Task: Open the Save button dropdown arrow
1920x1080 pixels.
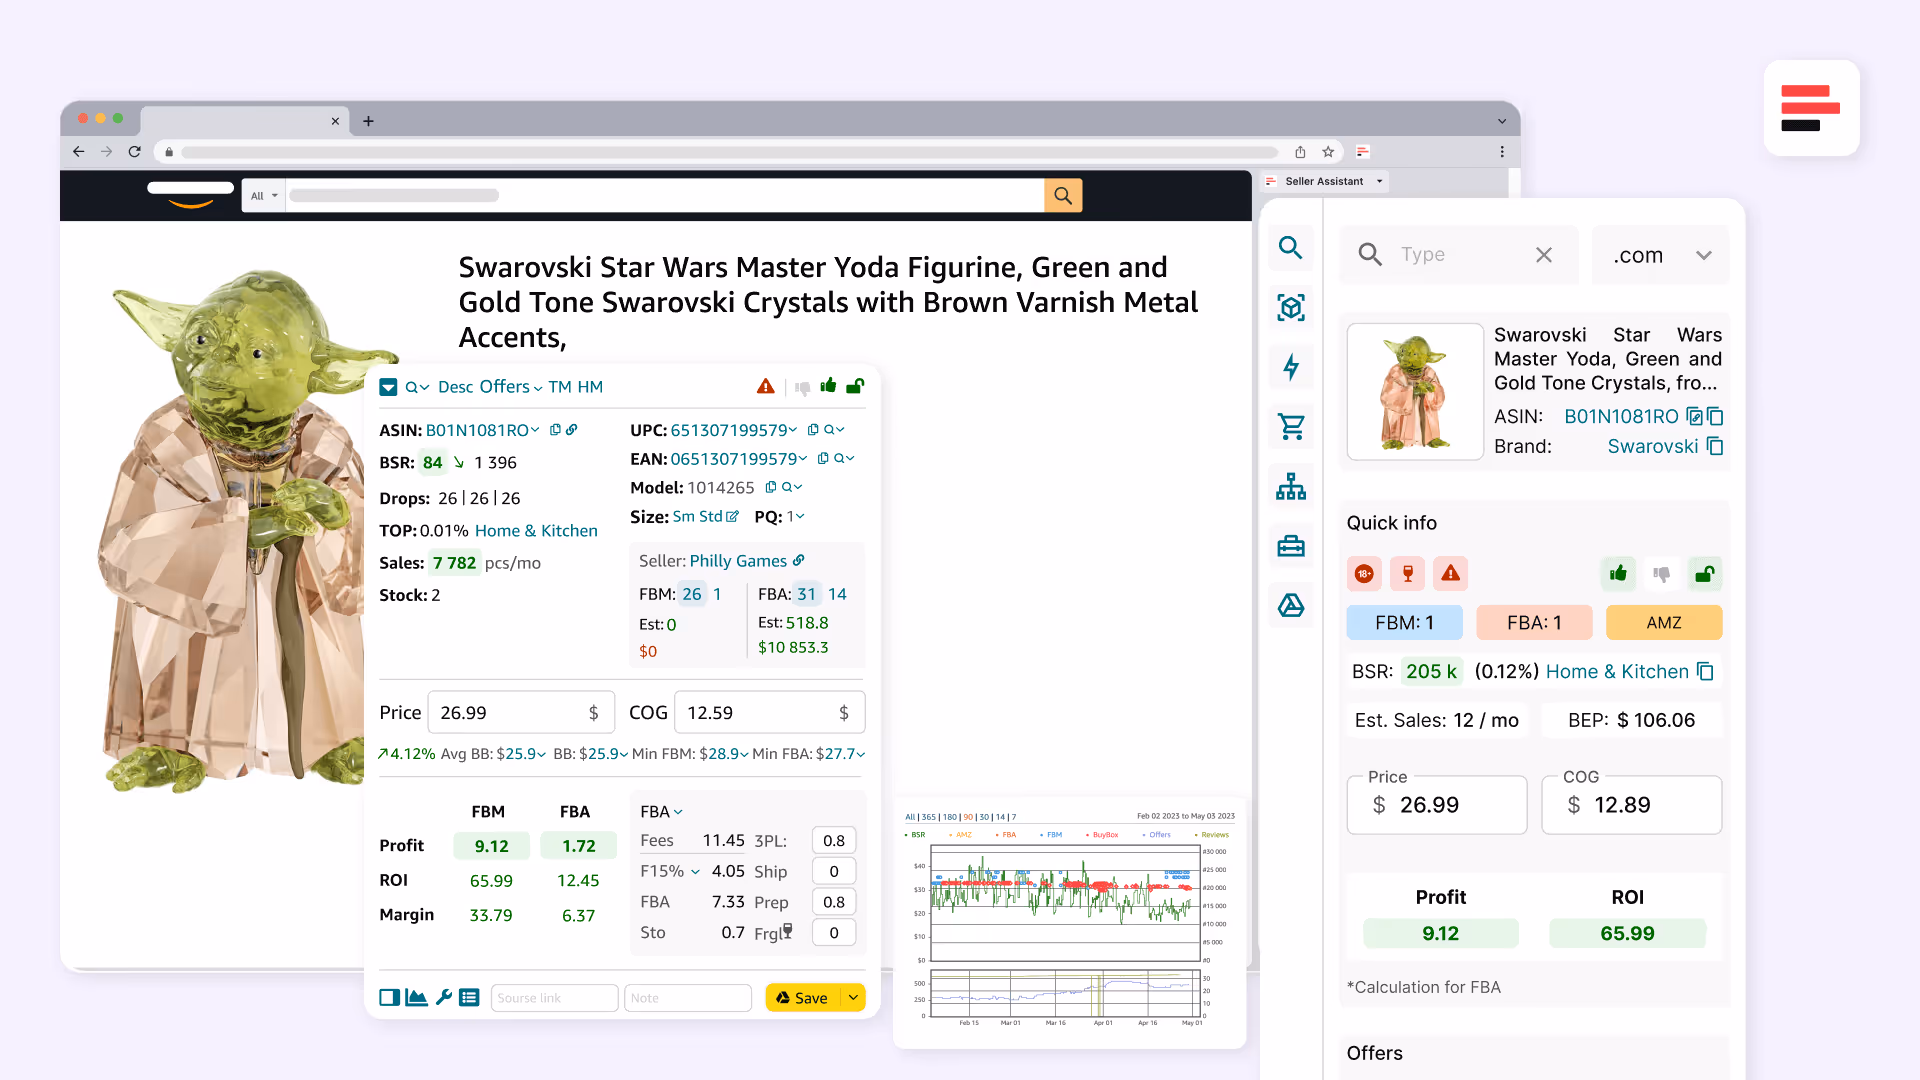Action: (853, 998)
